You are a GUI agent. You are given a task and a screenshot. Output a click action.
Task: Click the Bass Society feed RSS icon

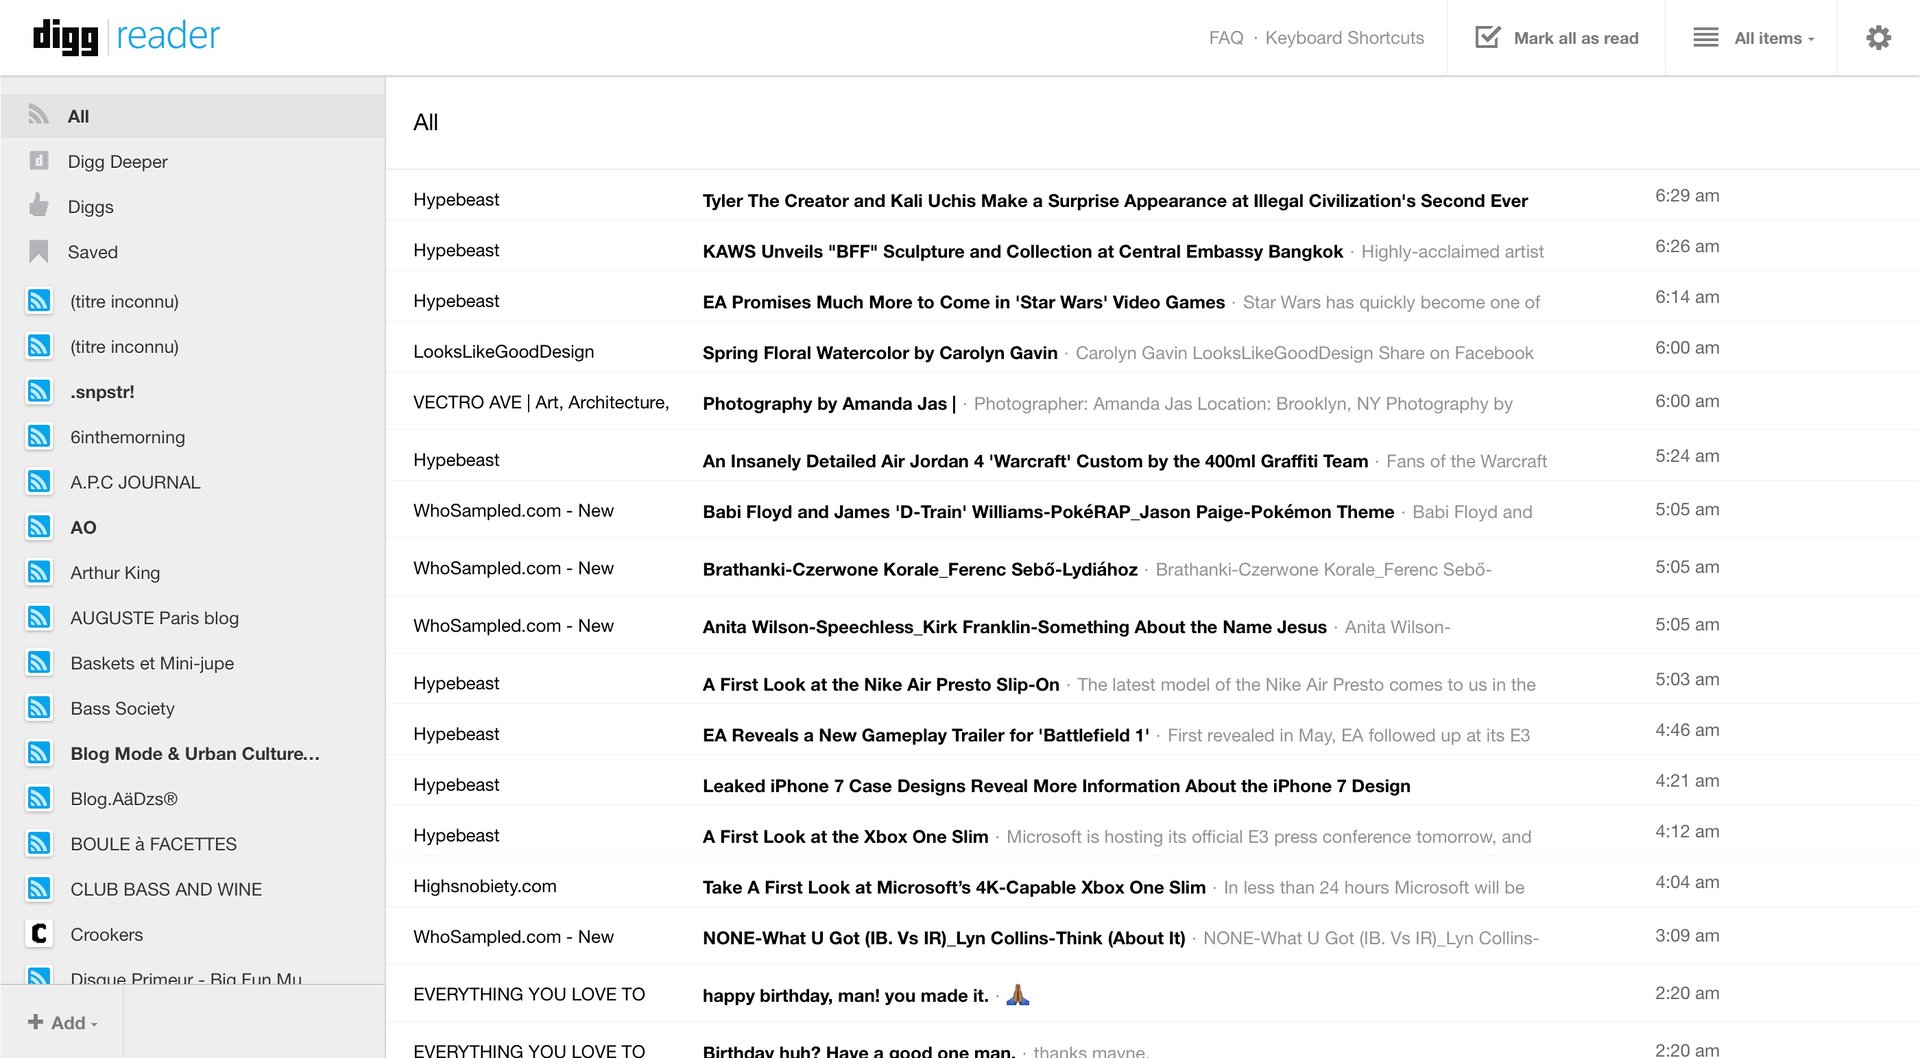click(39, 707)
